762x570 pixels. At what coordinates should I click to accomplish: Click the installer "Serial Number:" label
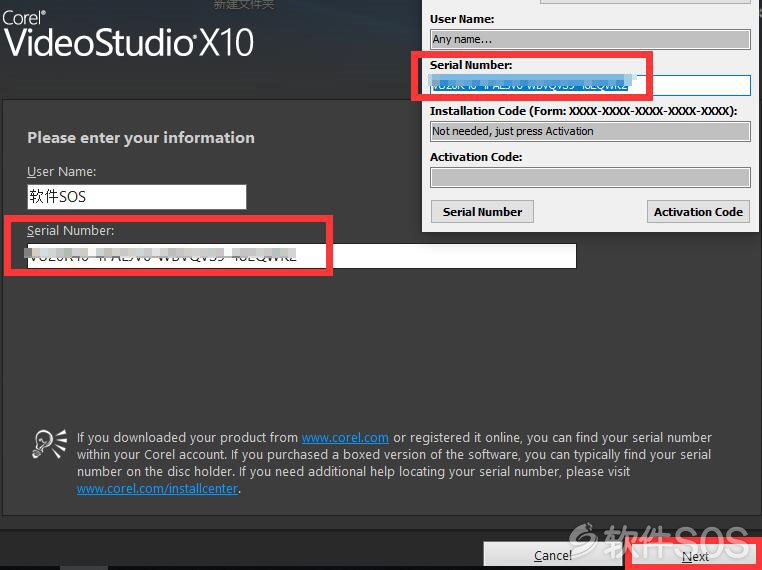point(70,230)
